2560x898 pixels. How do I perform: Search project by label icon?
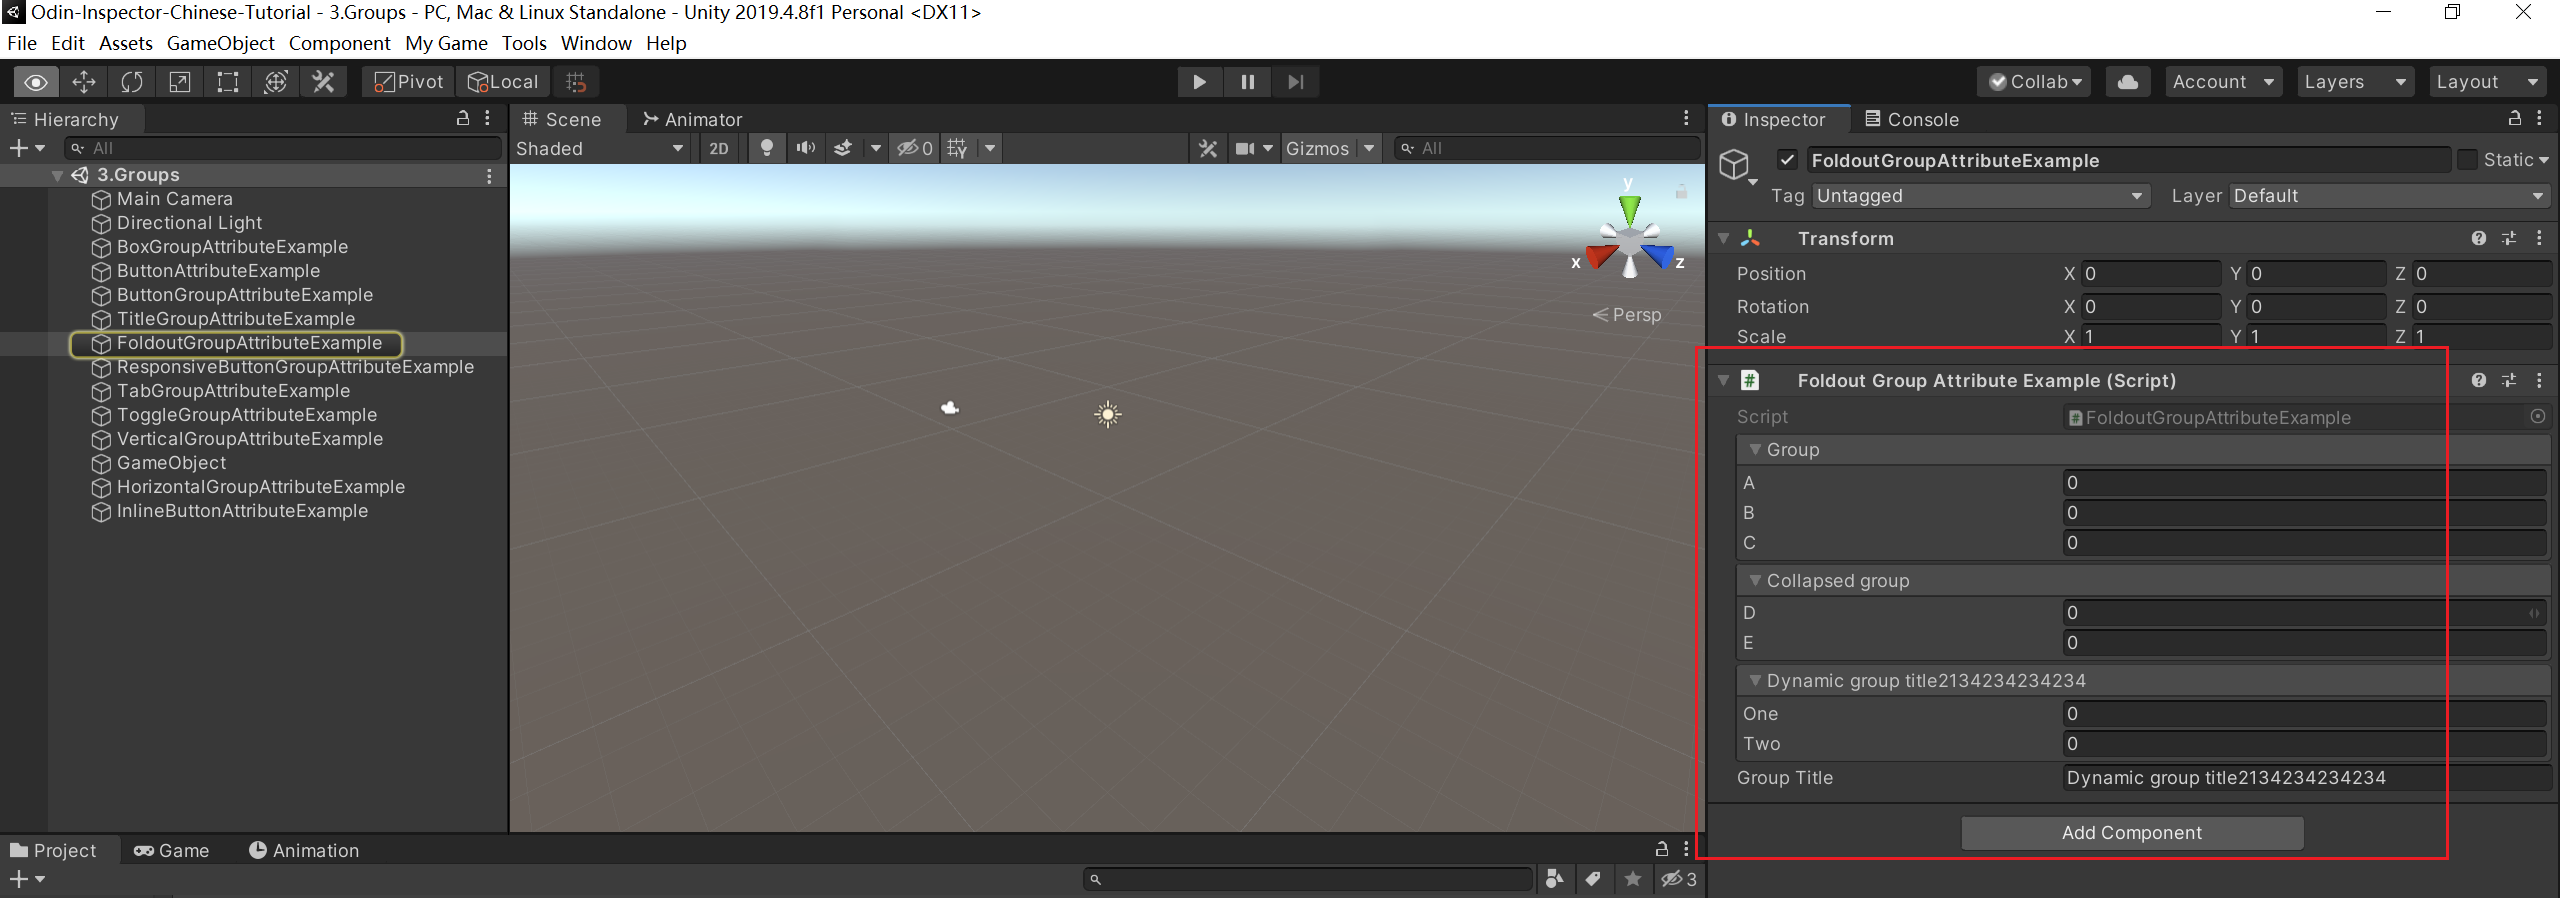pos(1593,878)
